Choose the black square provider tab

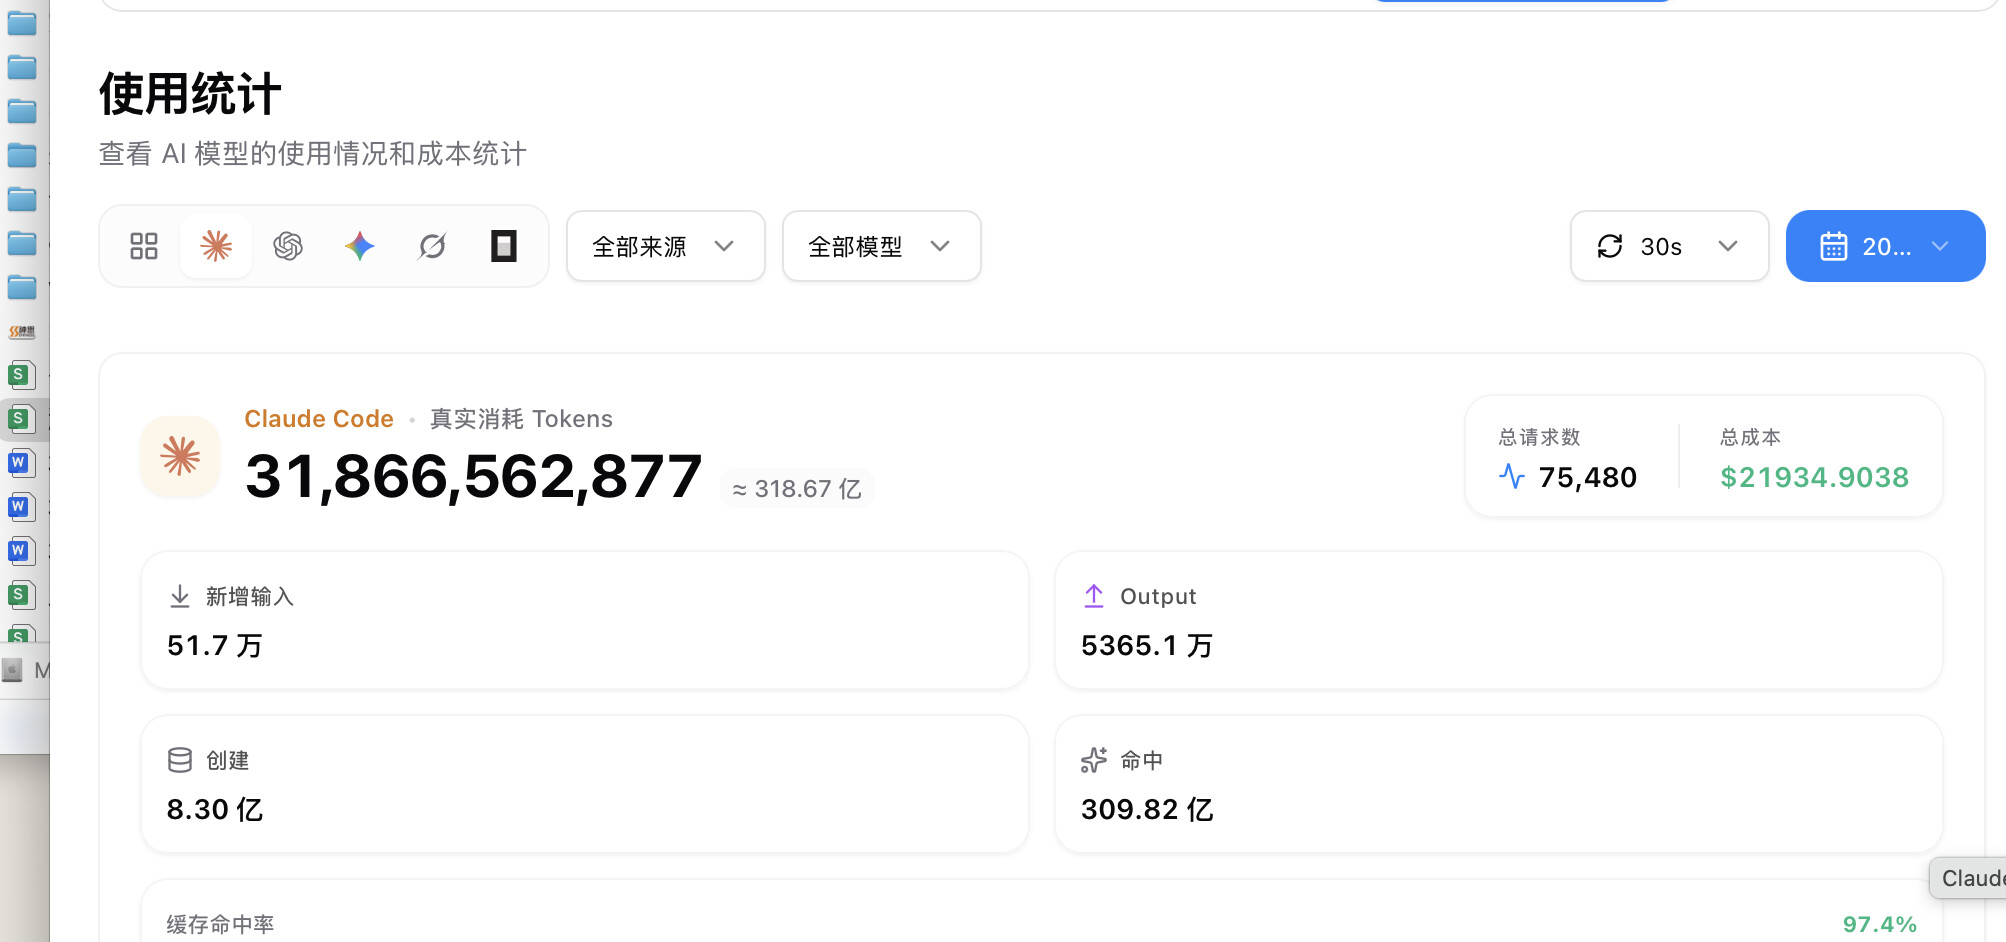click(x=504, y=246)
